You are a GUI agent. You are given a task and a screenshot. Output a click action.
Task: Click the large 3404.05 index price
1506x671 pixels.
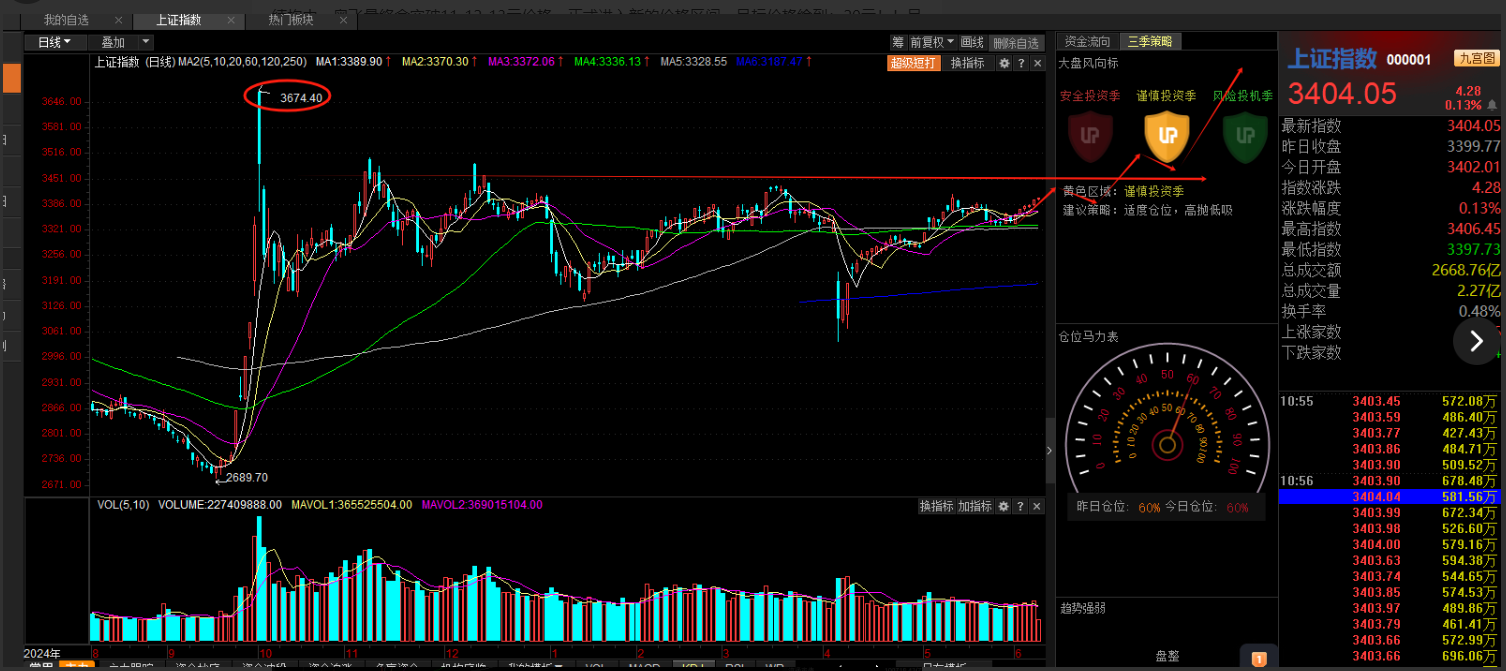coord(1341,94)
